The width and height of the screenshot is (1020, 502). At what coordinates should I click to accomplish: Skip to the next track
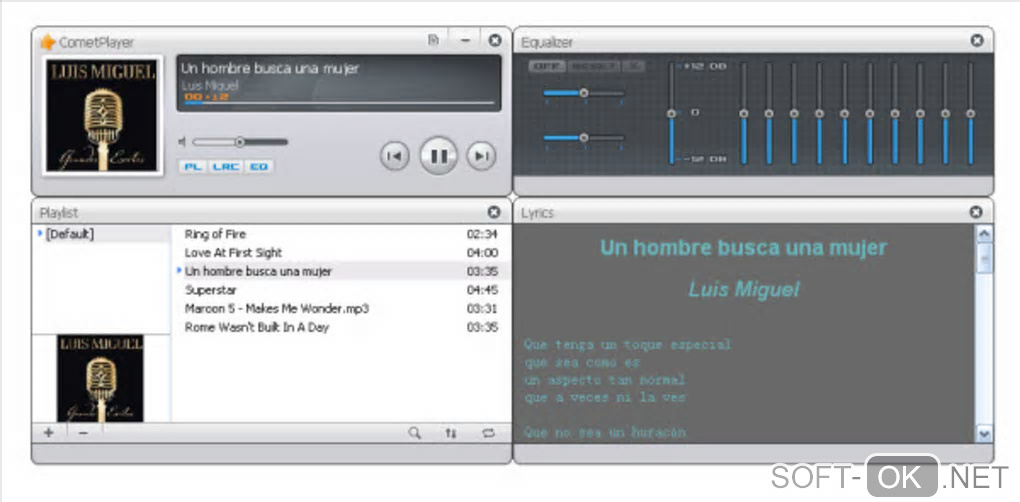tap(481, 156)
